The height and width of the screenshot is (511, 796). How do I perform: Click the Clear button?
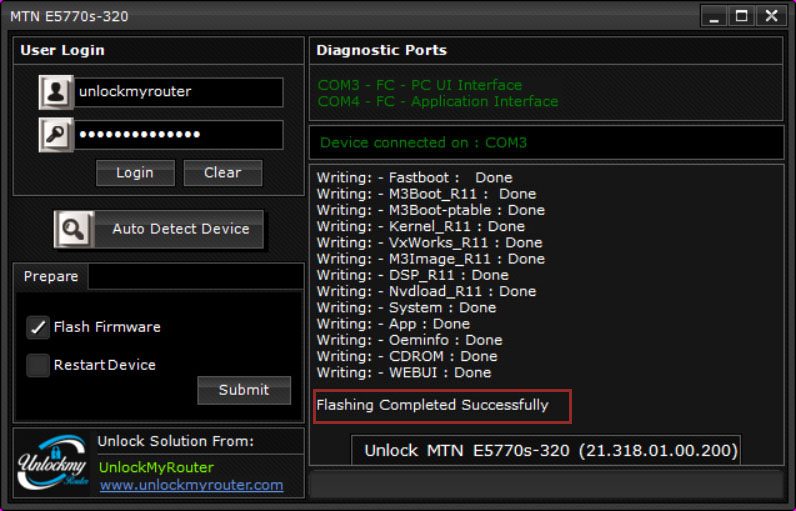[x=223, y=173]
